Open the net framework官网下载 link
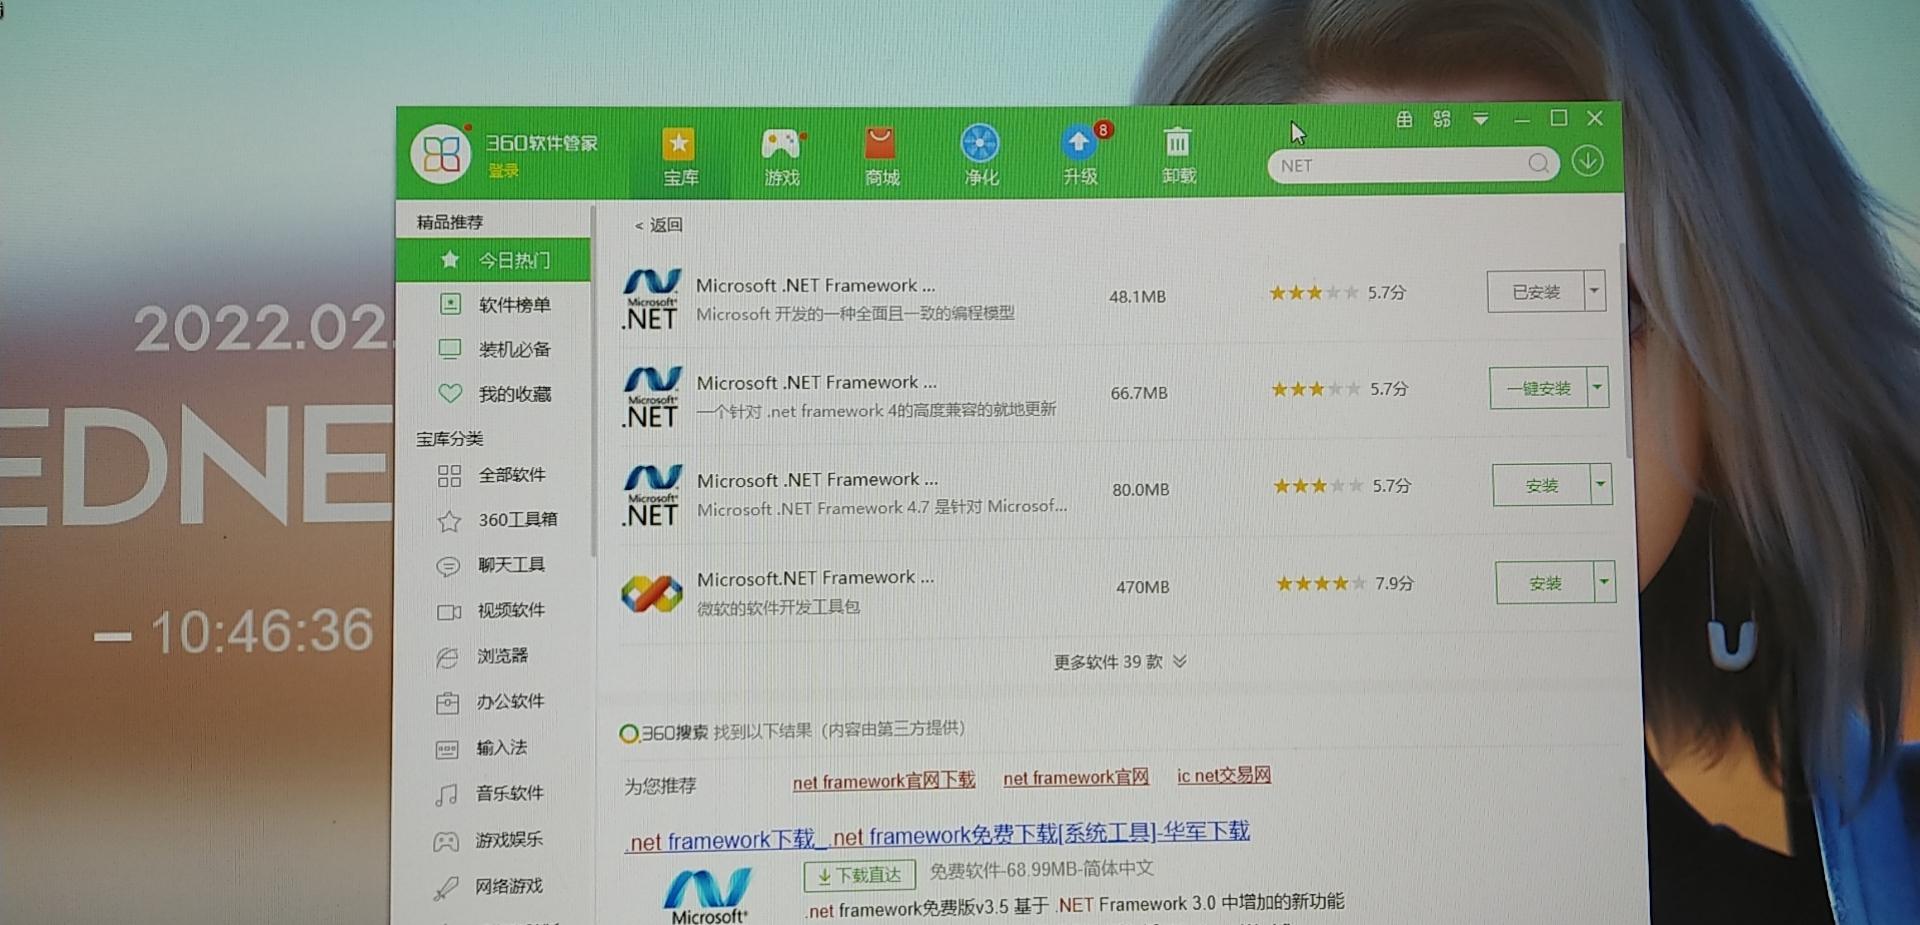Screen dimensions: 1920x925 click(883, 781)
